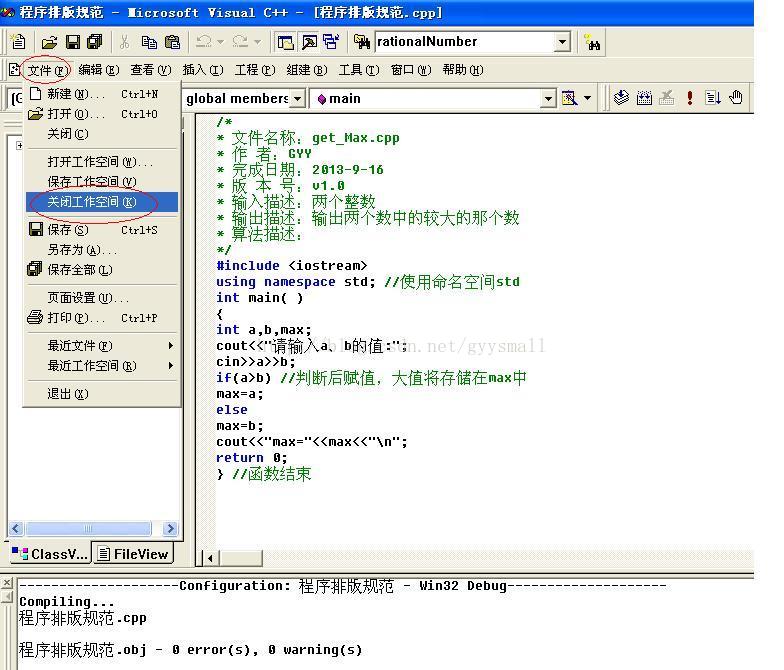Click the breakpoint hand icon
The width and height of the screenshot is (784, 670).
pyautogui.click(x=736, y=98)
